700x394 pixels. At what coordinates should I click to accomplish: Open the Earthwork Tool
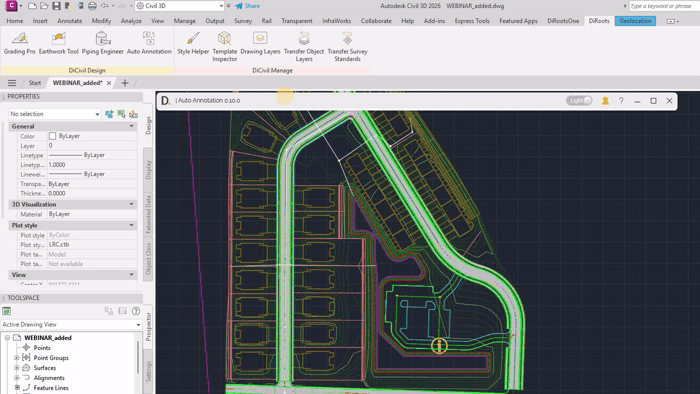[x=58, y=43]
